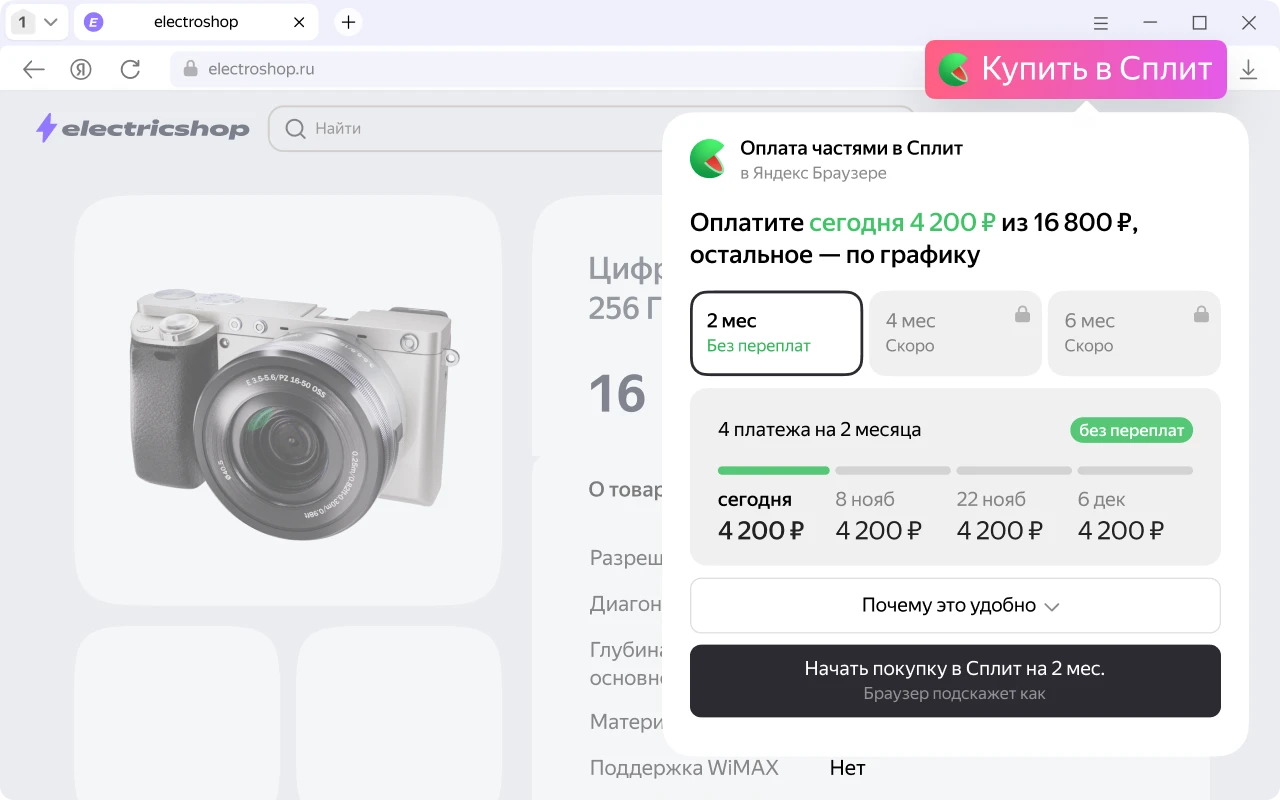Maximize the browser window
The image size is (1280, 800).
point(1199,23)
